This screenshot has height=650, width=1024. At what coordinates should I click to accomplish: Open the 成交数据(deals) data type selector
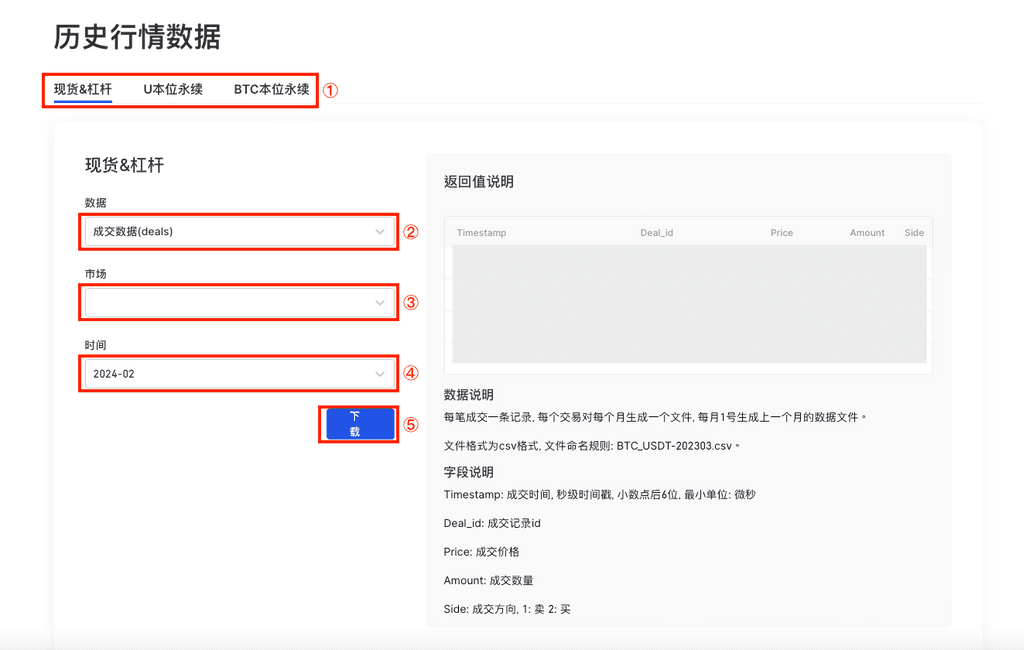click(230, 232)
